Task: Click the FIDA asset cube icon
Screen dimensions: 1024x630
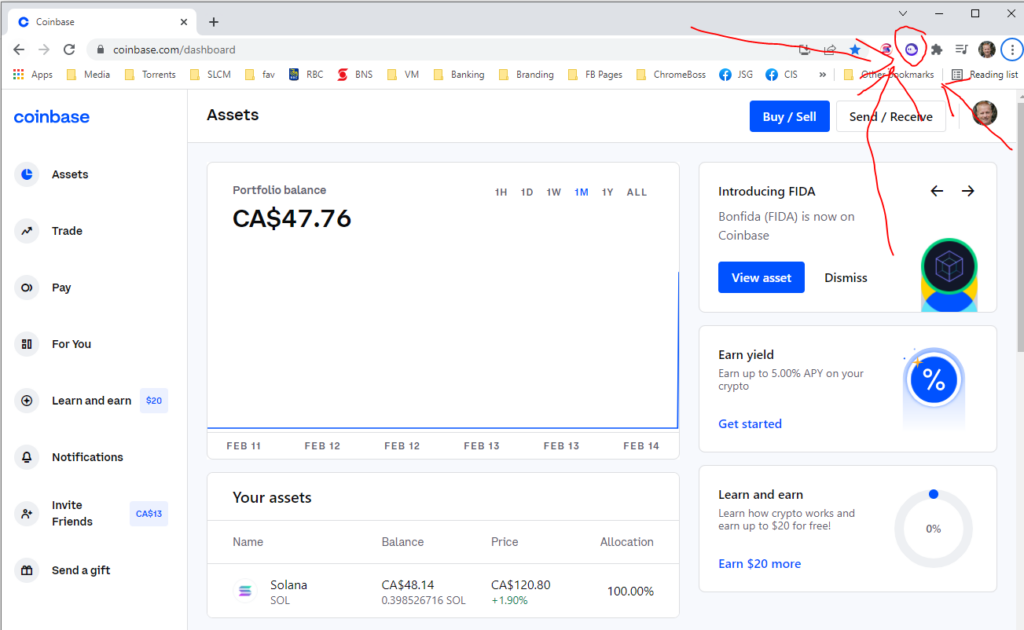Action: (949, 266)
